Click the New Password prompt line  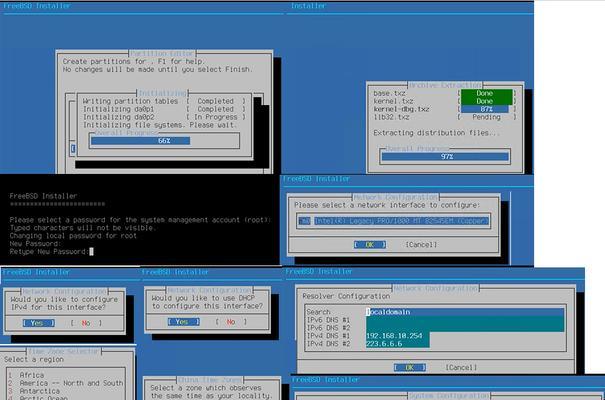point(35,244)
